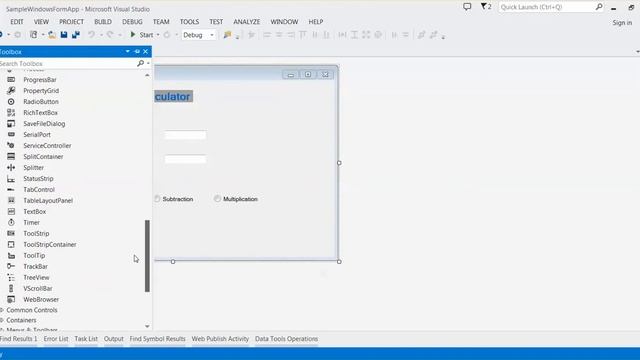
Task: Select the Timer toolbox icon
Action: click(11, 222)
